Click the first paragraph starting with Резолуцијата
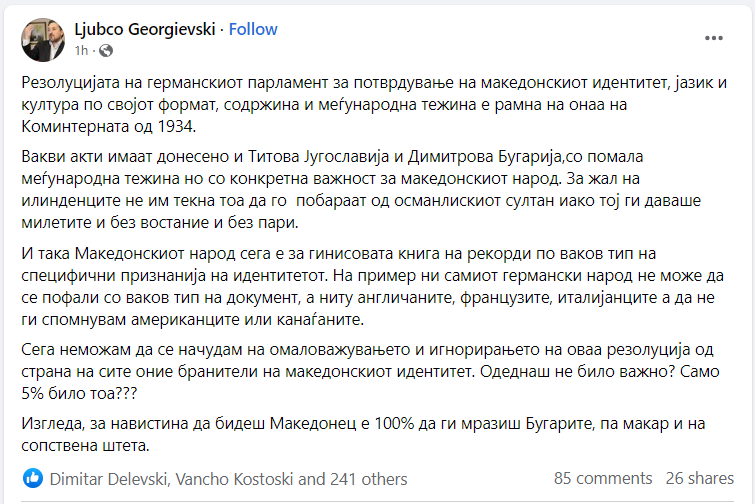Viewport: 755px width, 504px height. click(x=374, y=104)
